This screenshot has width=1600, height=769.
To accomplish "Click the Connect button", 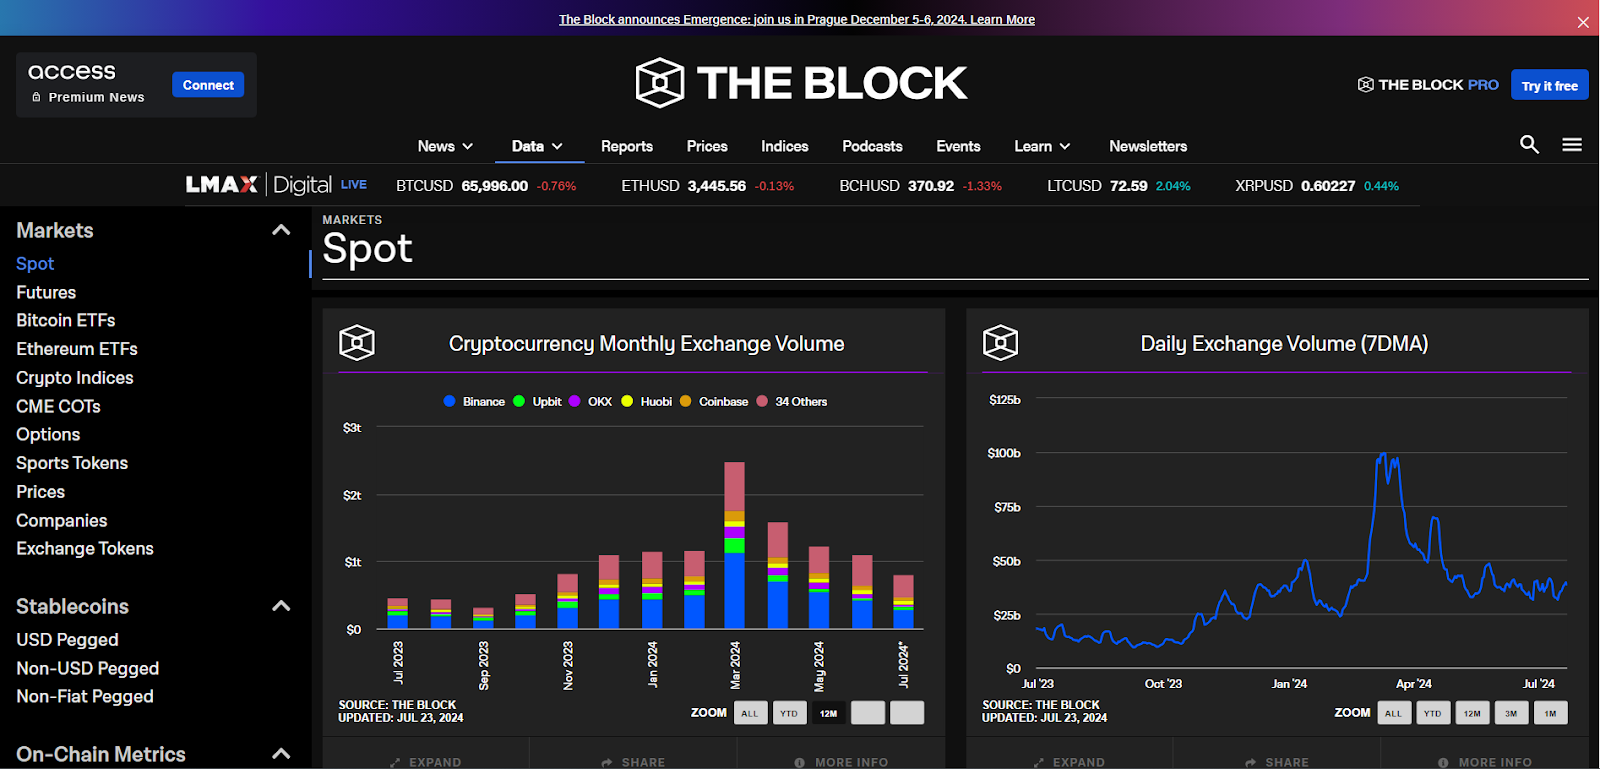I will coord(208,85).
